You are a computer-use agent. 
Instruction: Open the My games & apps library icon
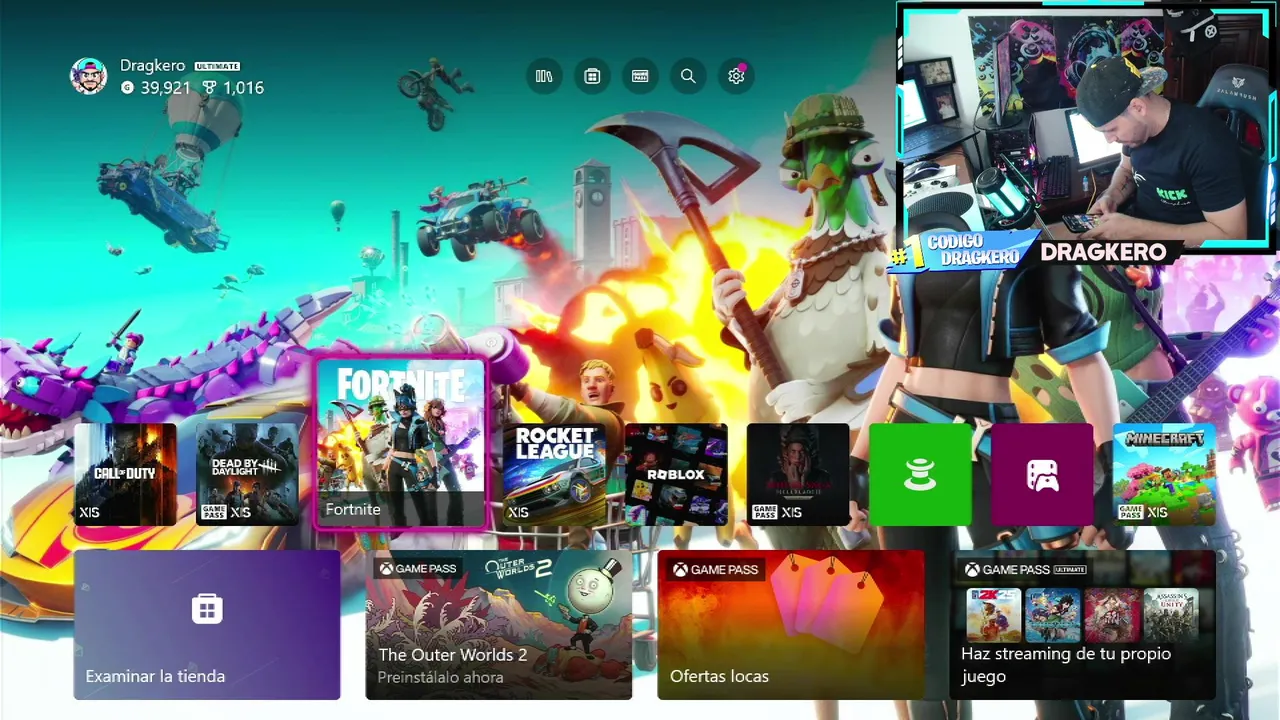(544, 76)
